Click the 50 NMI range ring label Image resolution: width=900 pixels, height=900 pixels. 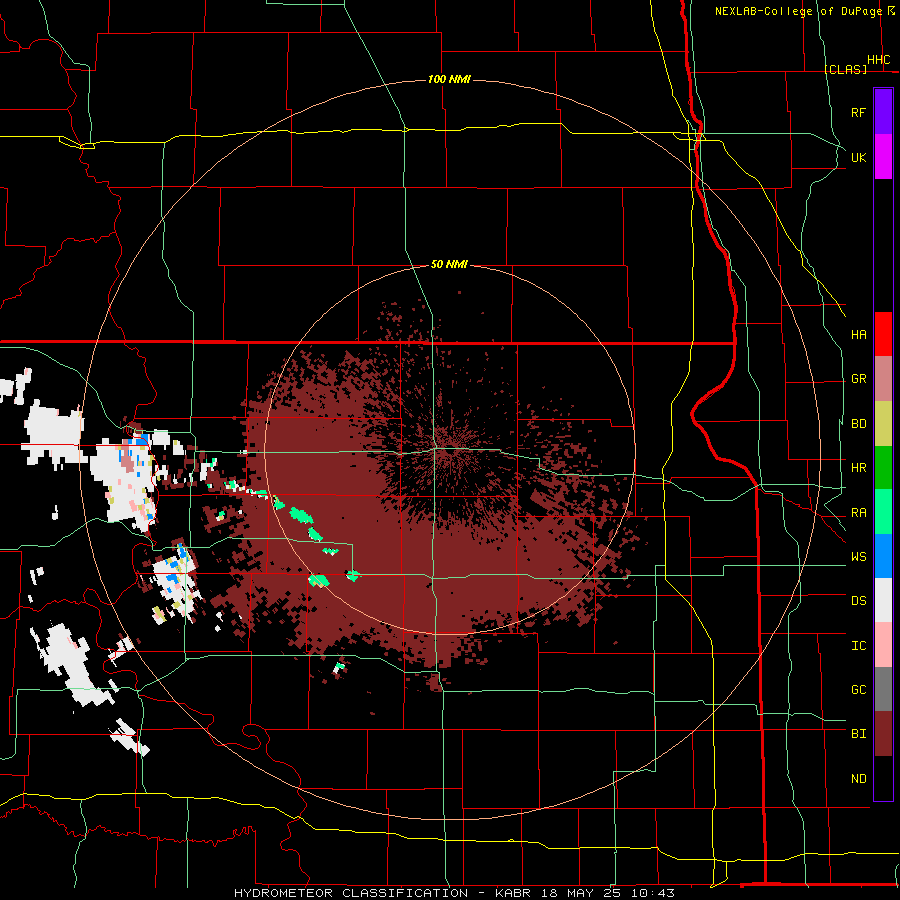pos(449,264)
